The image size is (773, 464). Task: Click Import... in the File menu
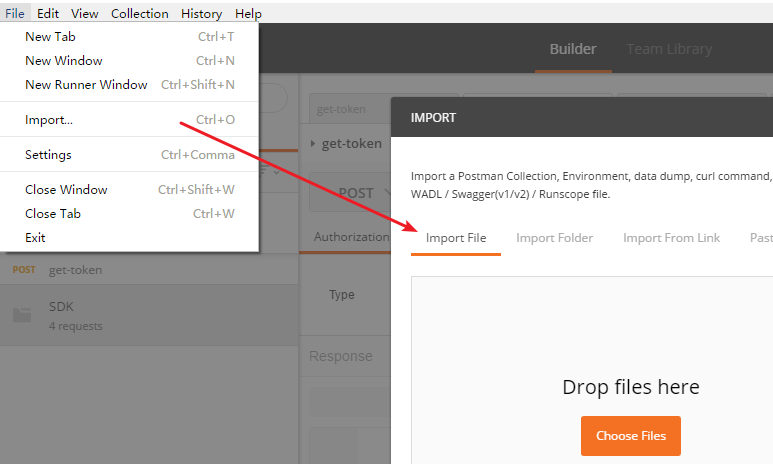click(130, 120)
